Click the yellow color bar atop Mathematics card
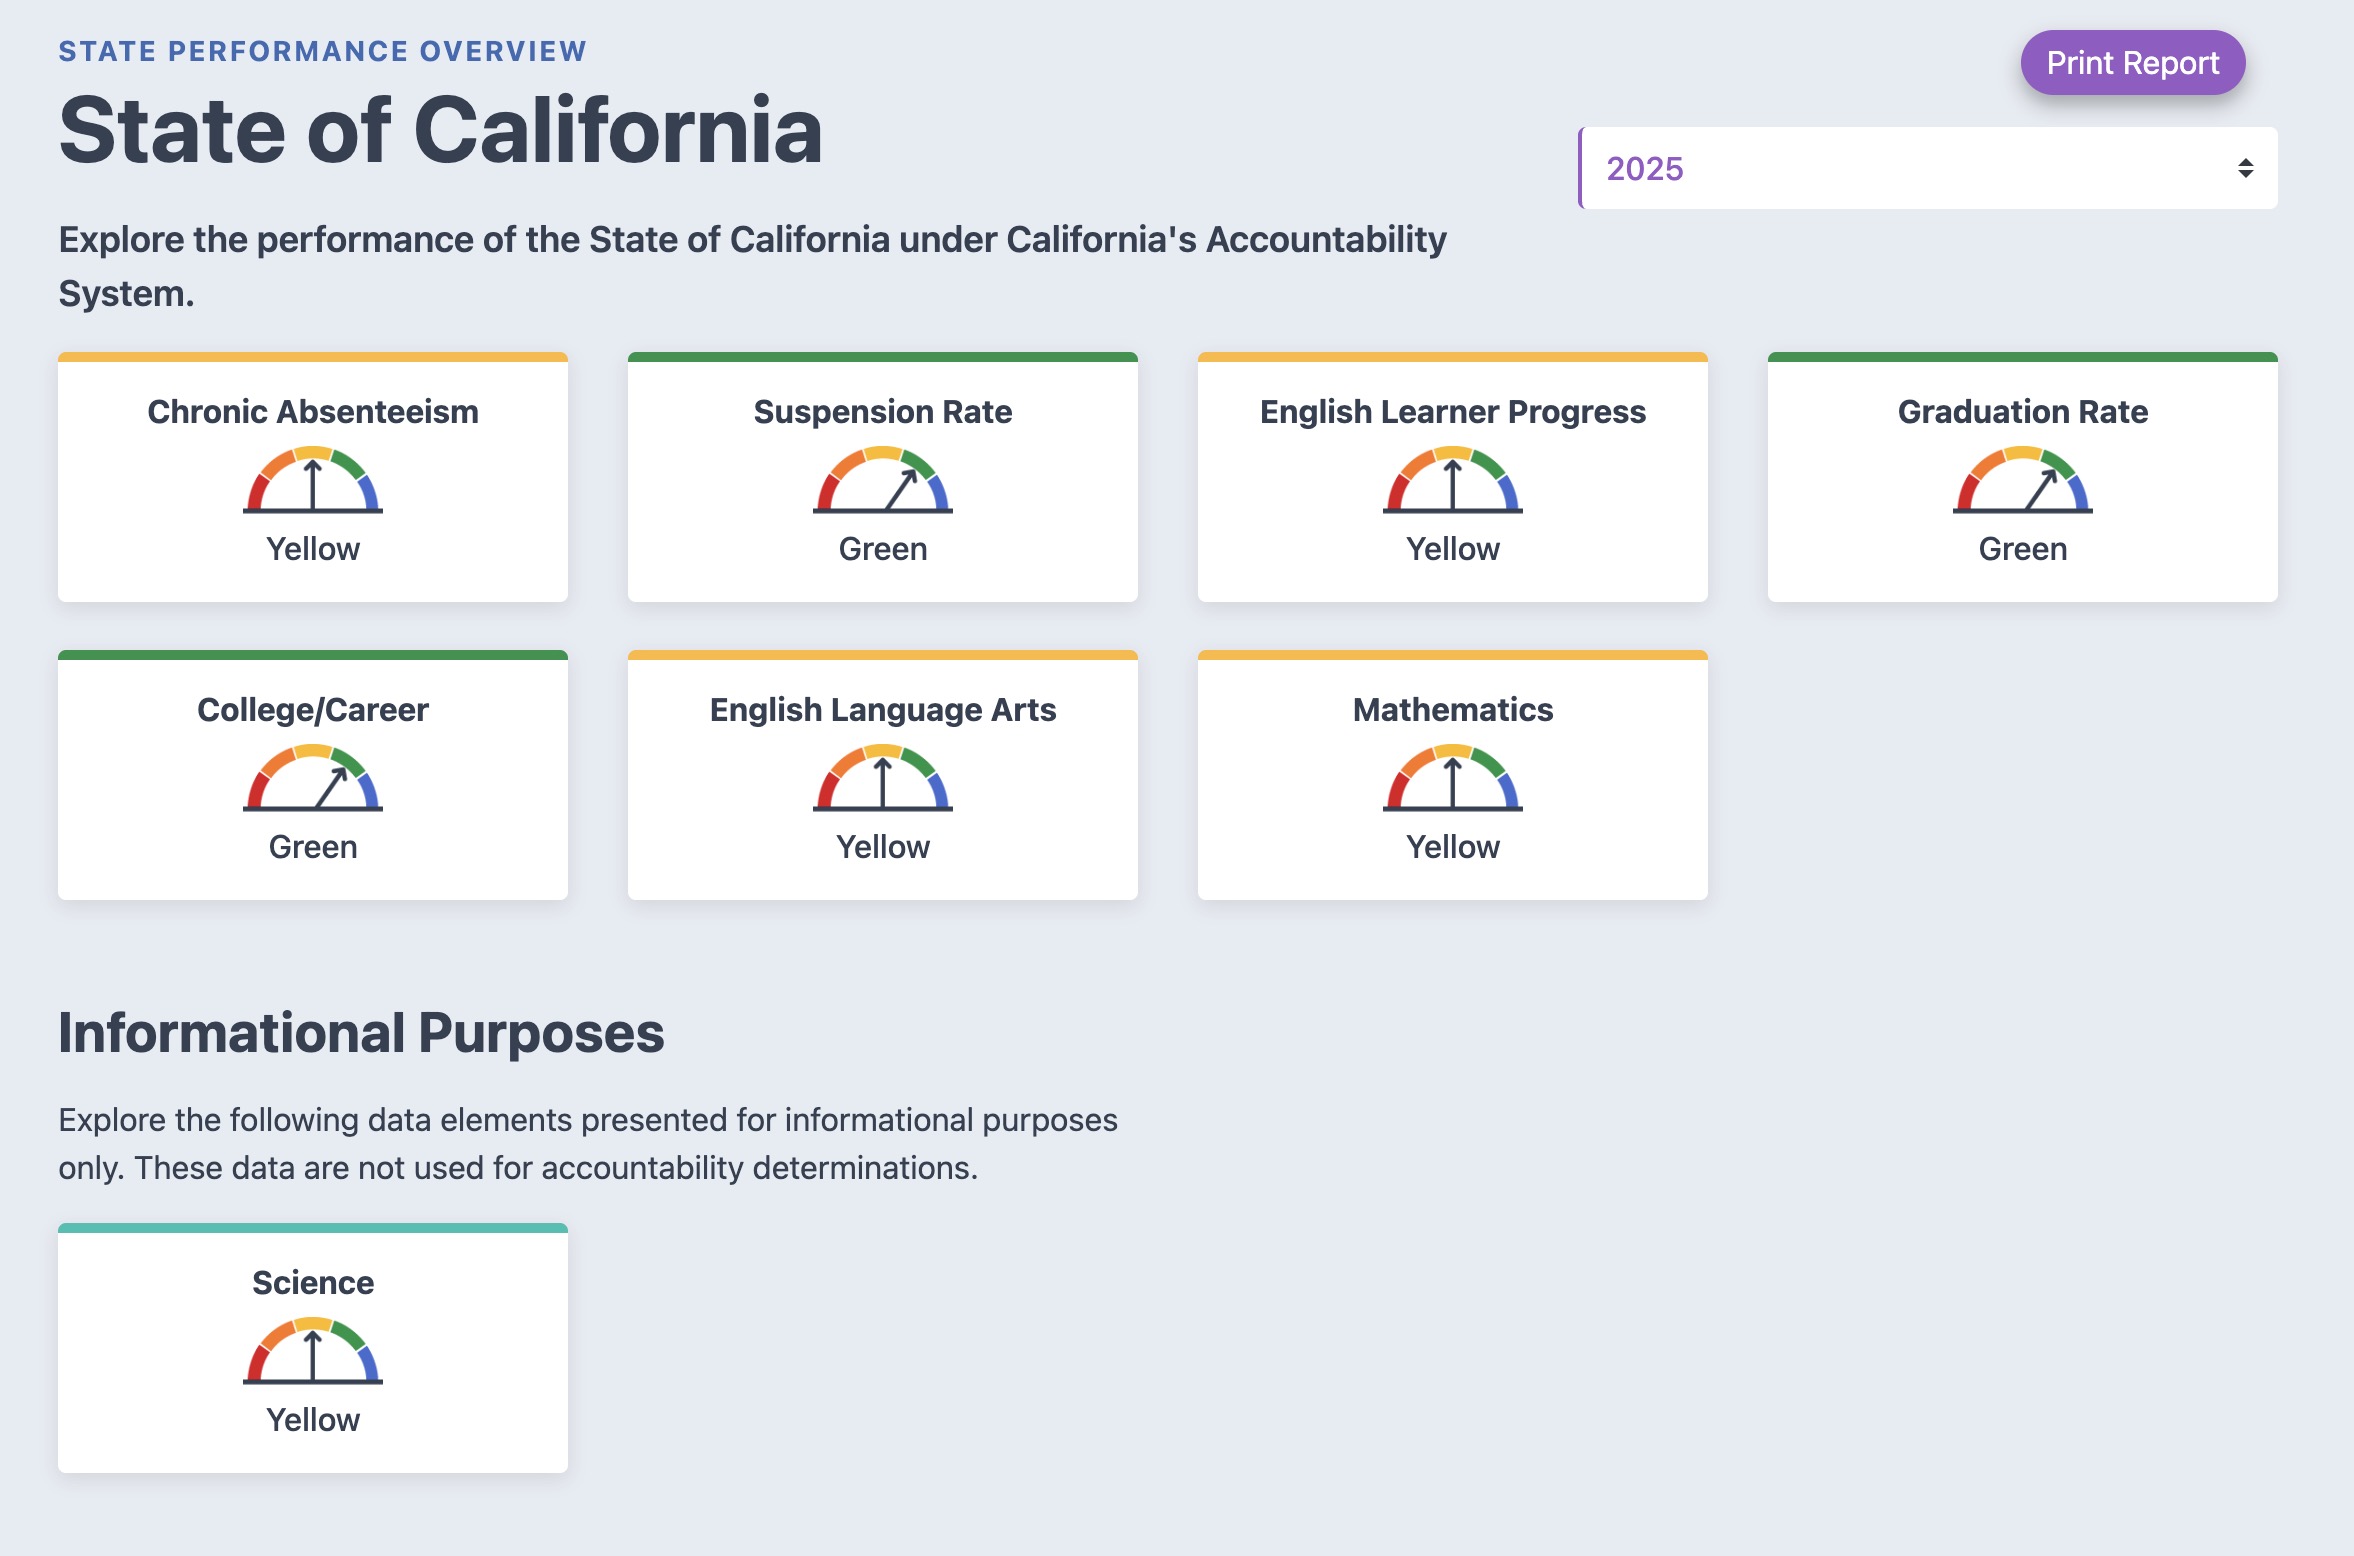 click(1453, 655)
